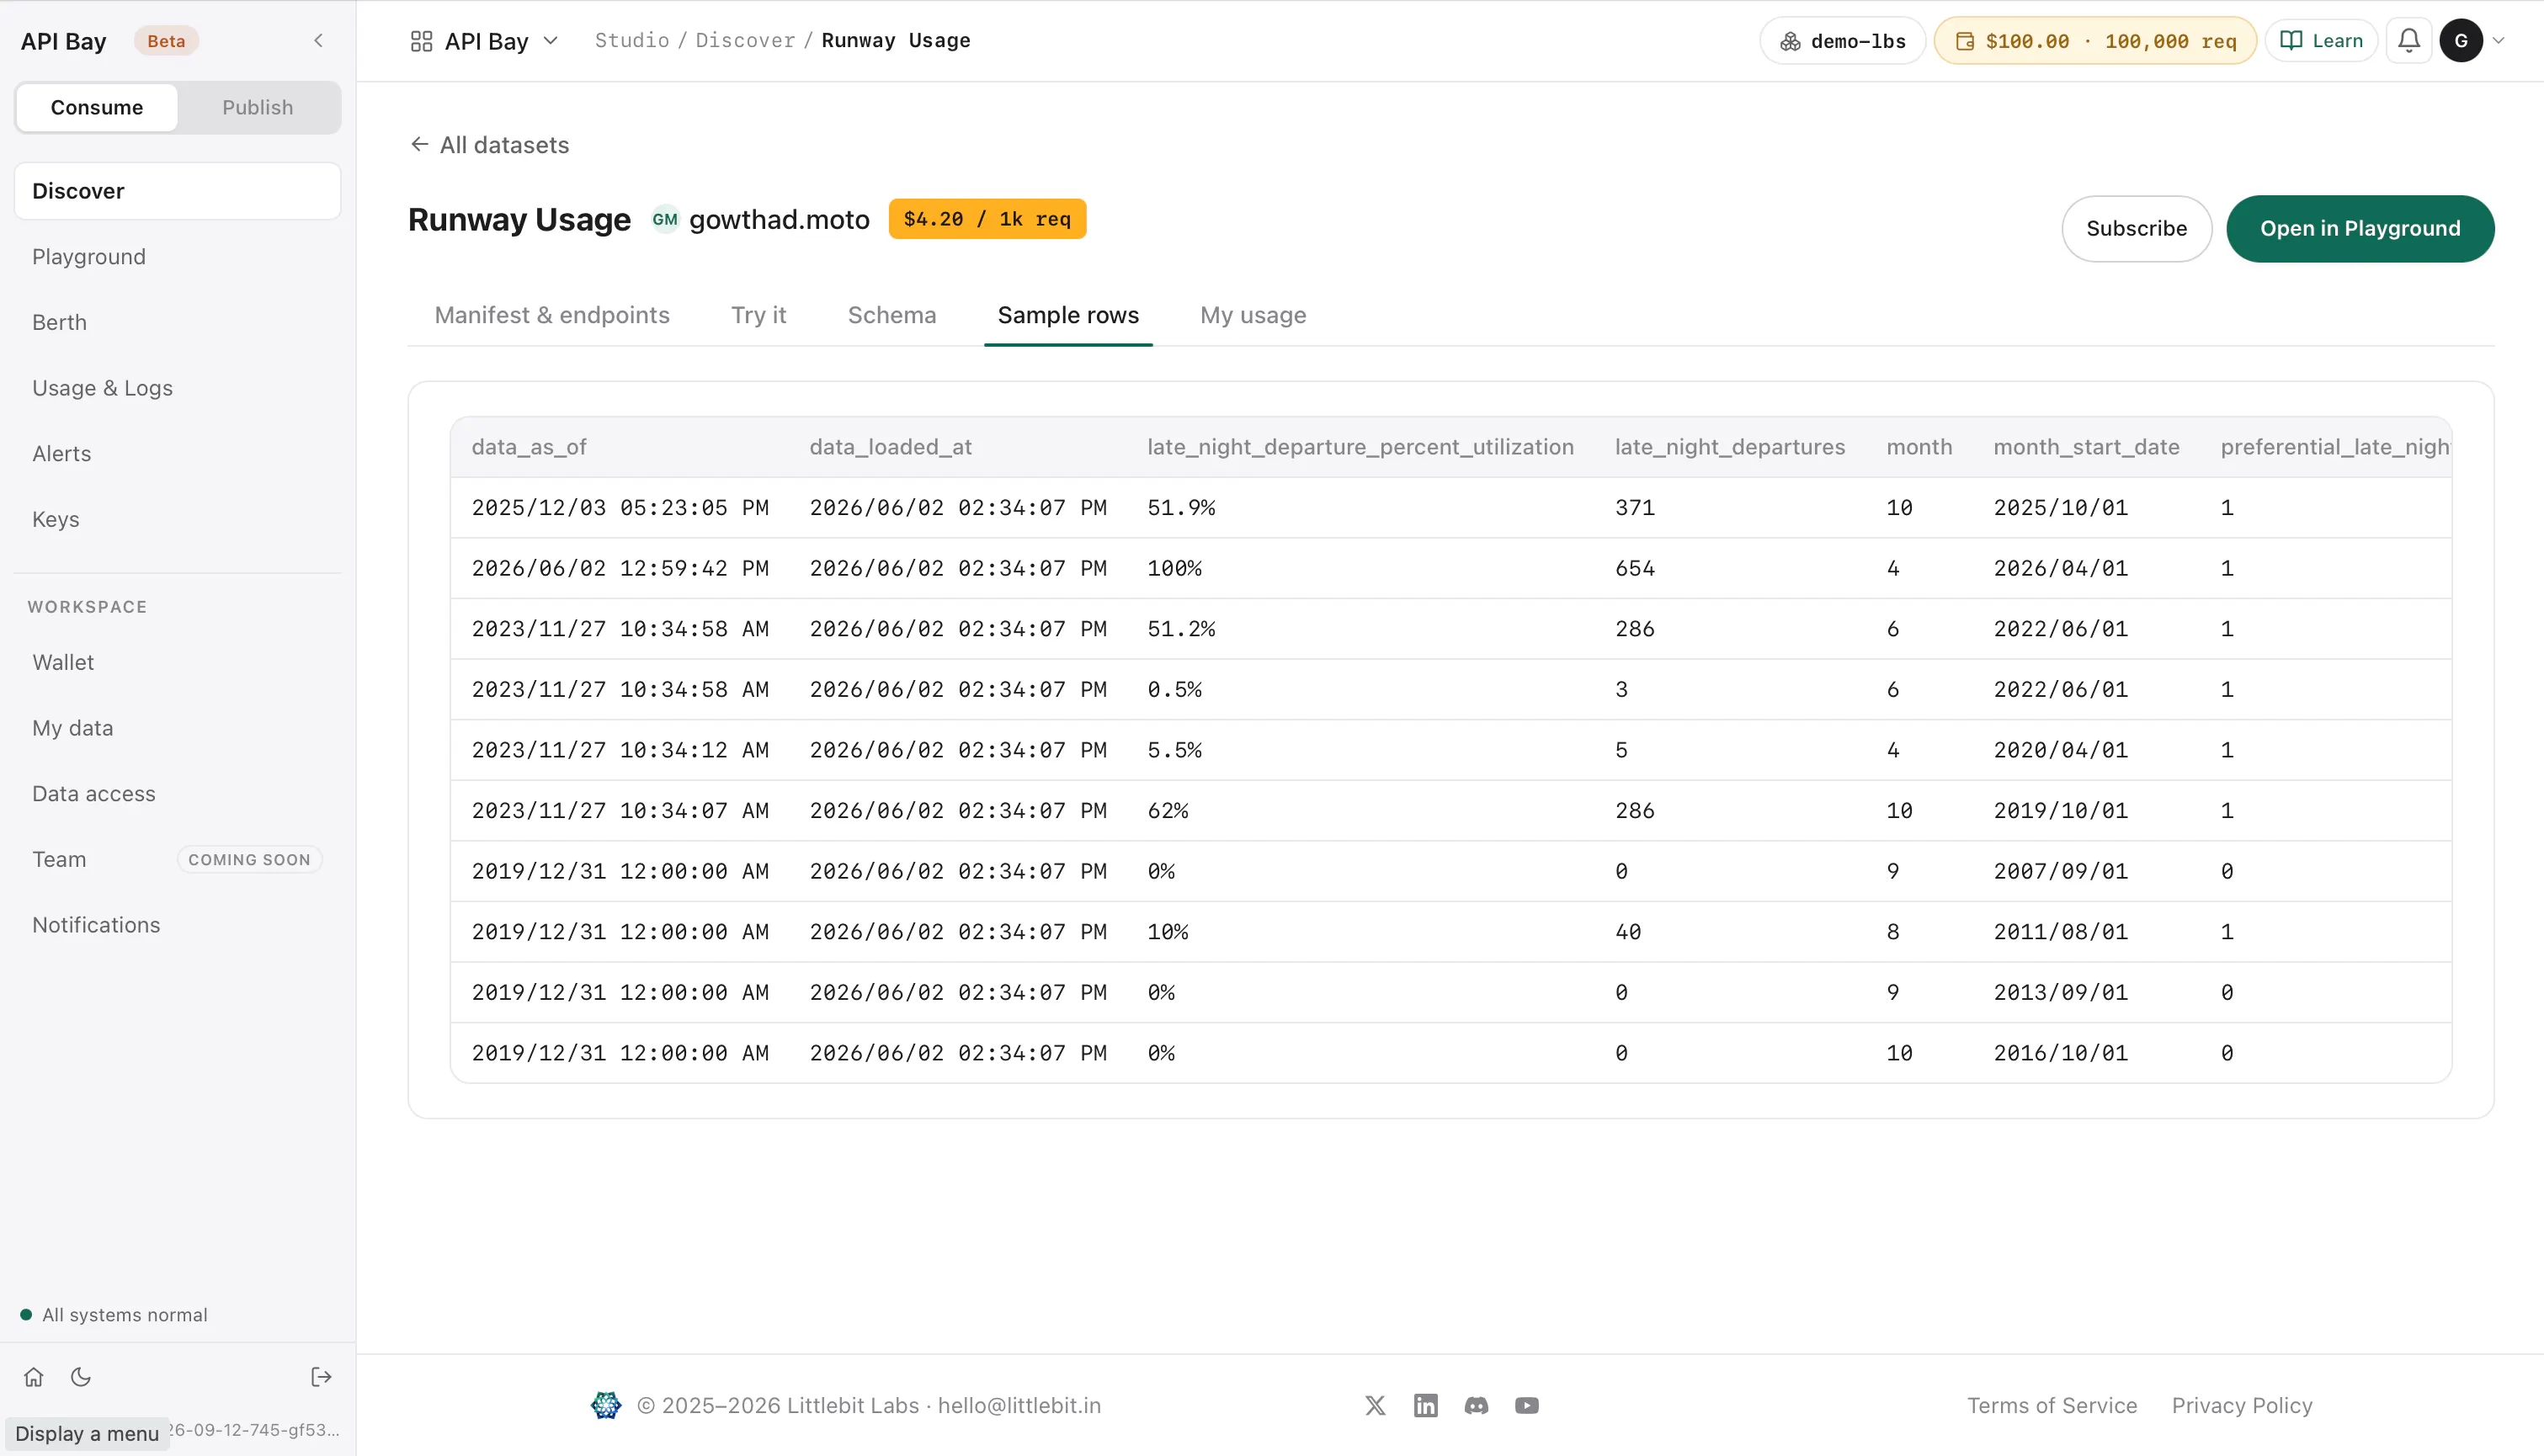
Task: Click the back arrow beside All datasets
Action: [419, 144]
